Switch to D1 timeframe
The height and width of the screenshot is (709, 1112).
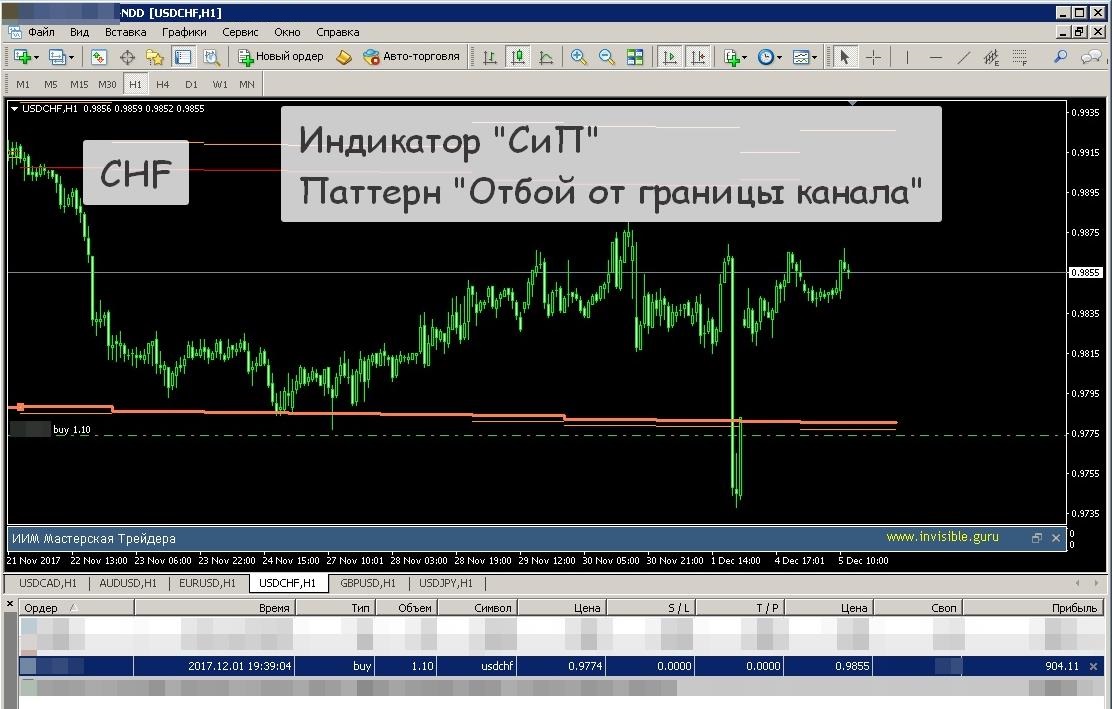pyautogui.click(x=191, y=84)
